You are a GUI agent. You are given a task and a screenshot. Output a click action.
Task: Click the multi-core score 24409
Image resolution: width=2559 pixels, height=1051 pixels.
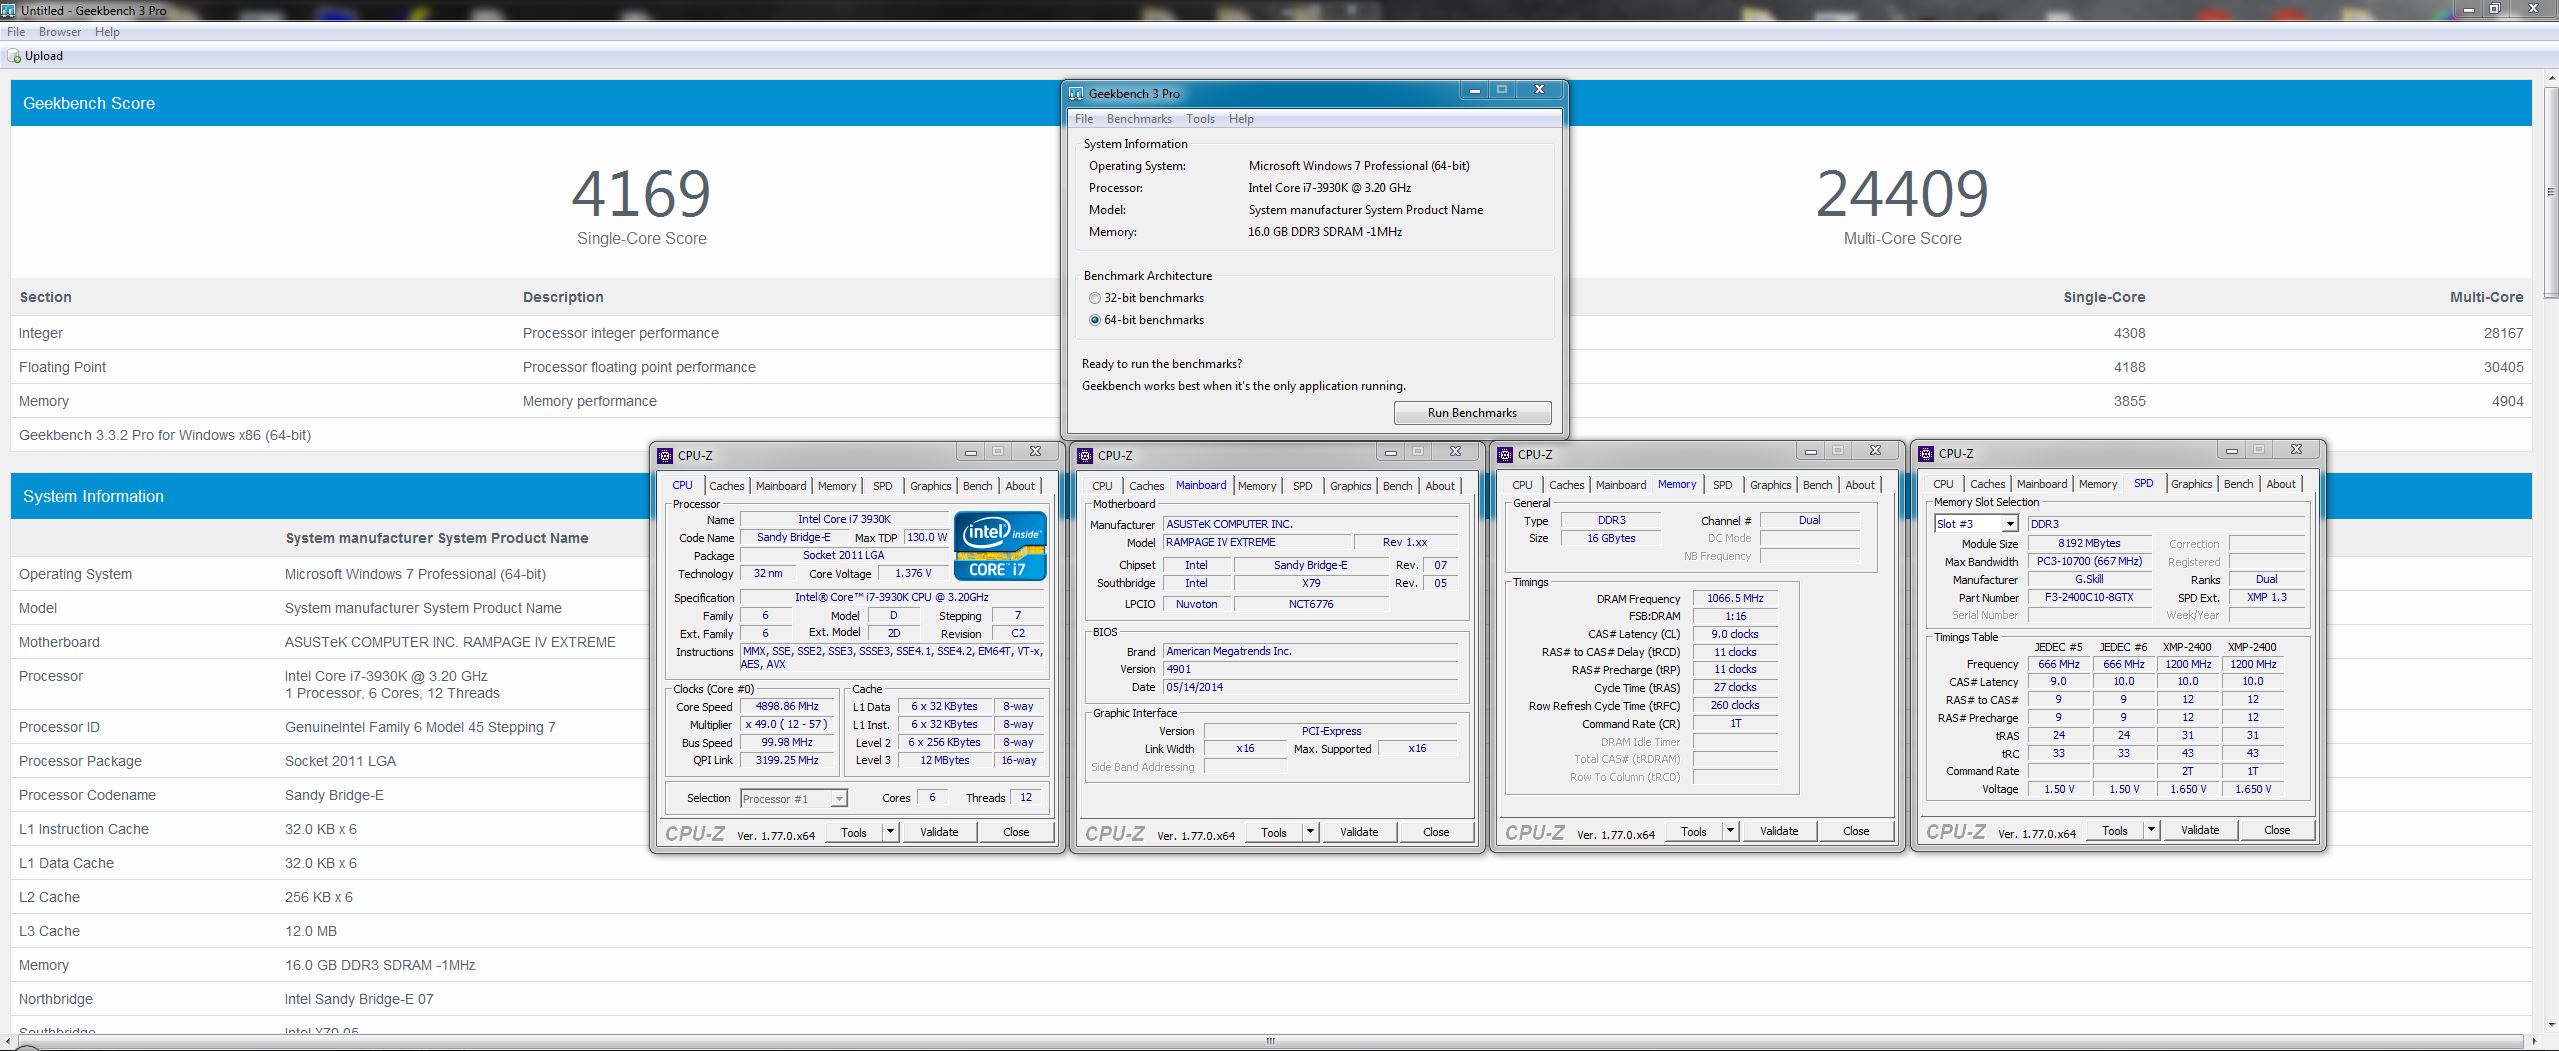point(1902,194)
